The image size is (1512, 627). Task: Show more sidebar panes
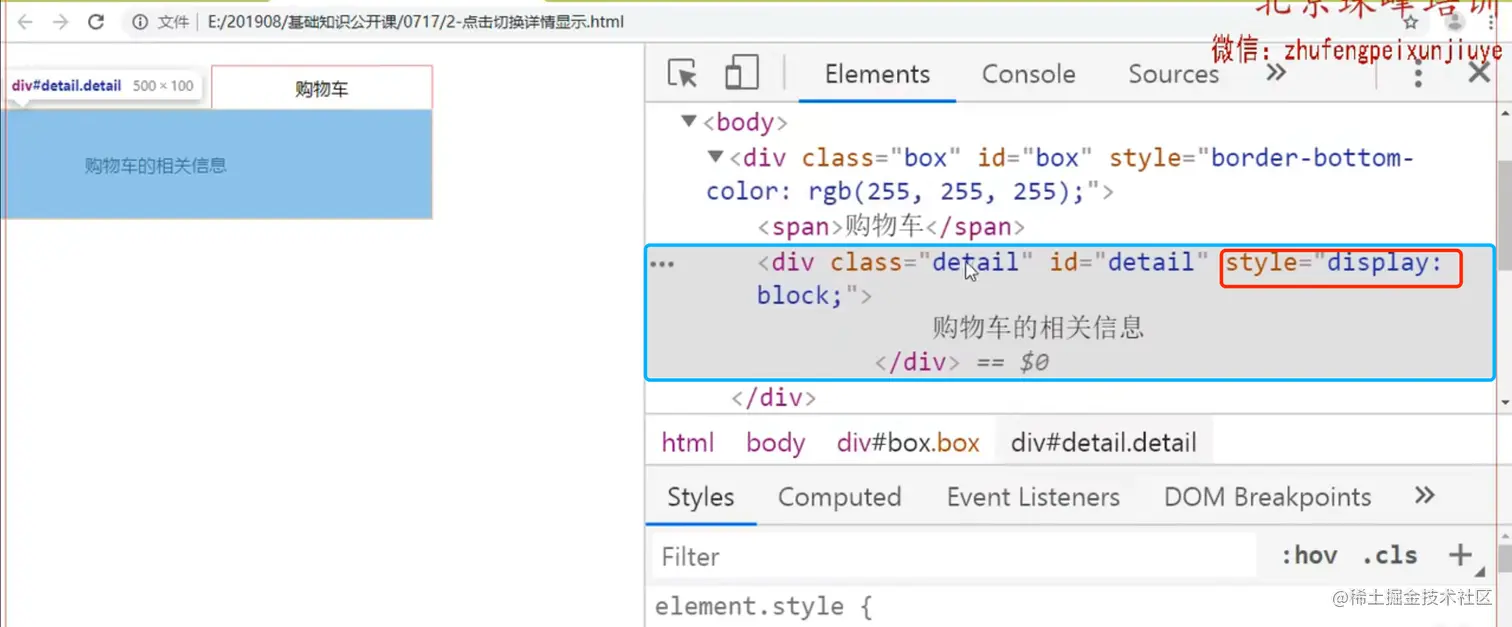pyautogui.click(x=1425, y=496)
